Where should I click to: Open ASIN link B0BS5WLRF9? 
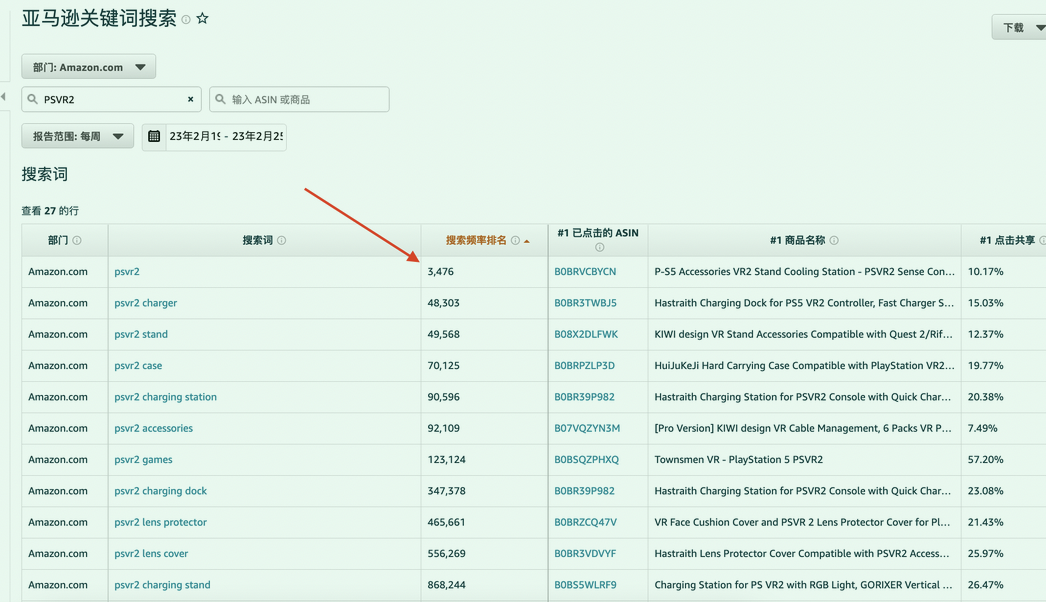586,585
